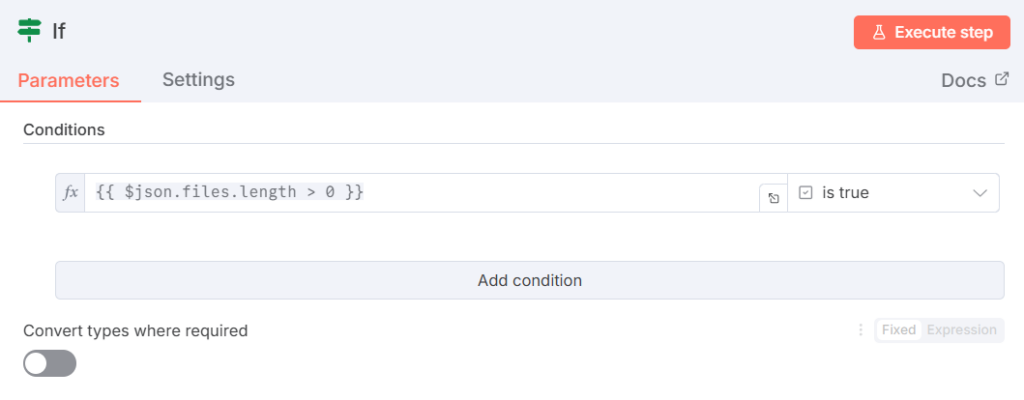This screenshot has width=1024, height=400.
Task: Switch parameter mode to Expression
Action: (x=961, y=330)
